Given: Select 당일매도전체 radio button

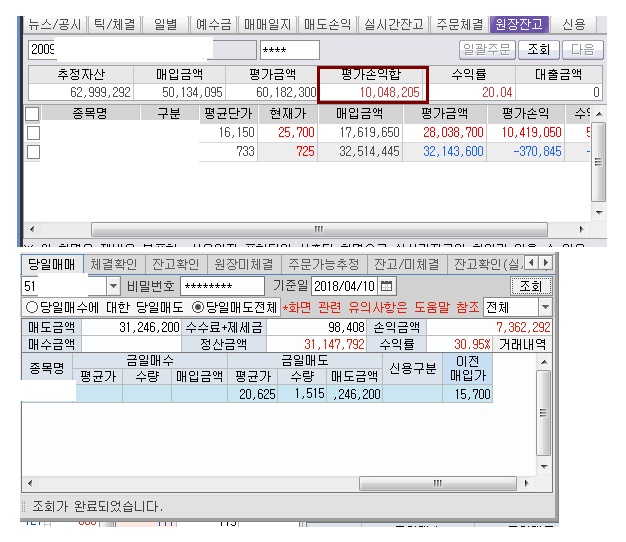Looking at the screenshot, I should tap(197, 307).
